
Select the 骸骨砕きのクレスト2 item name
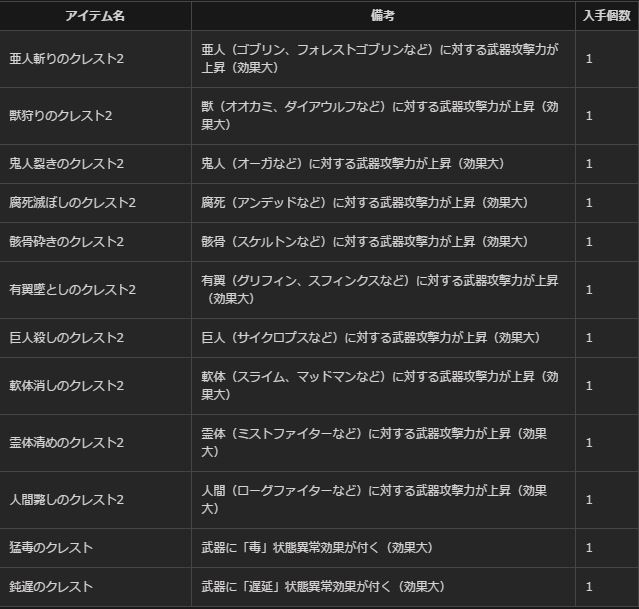66,242
